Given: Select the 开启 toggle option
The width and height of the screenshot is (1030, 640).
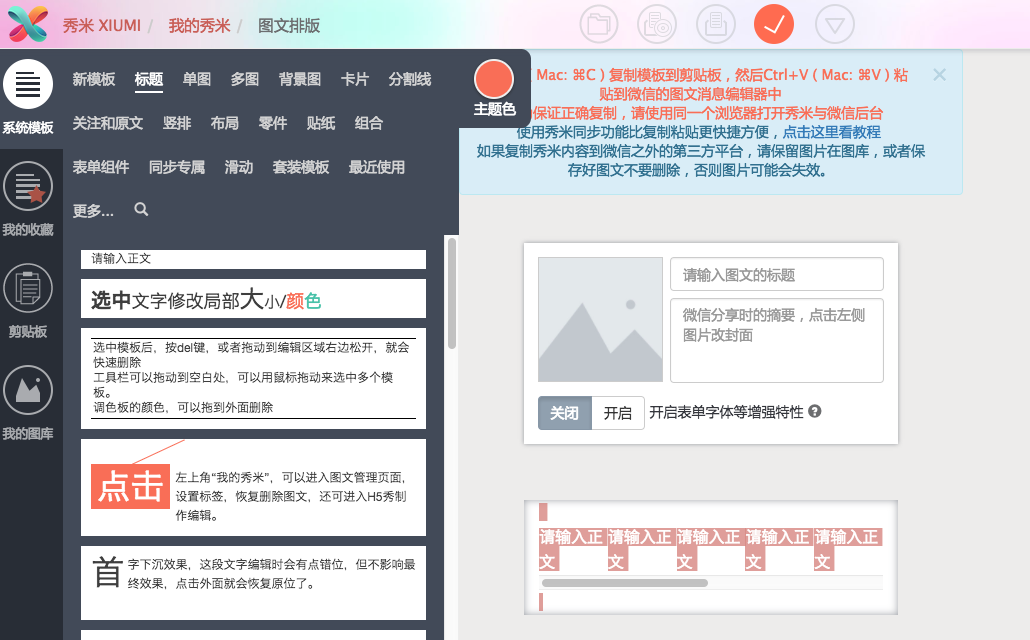Looking at the screenshot, I should [x=617, y=413].
